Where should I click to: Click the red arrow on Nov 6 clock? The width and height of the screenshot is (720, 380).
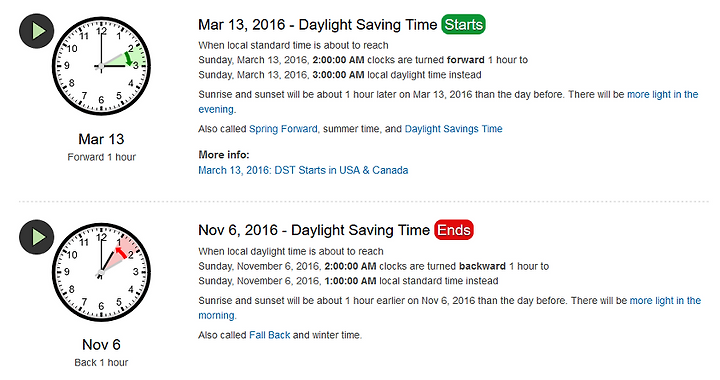point(121,253)
